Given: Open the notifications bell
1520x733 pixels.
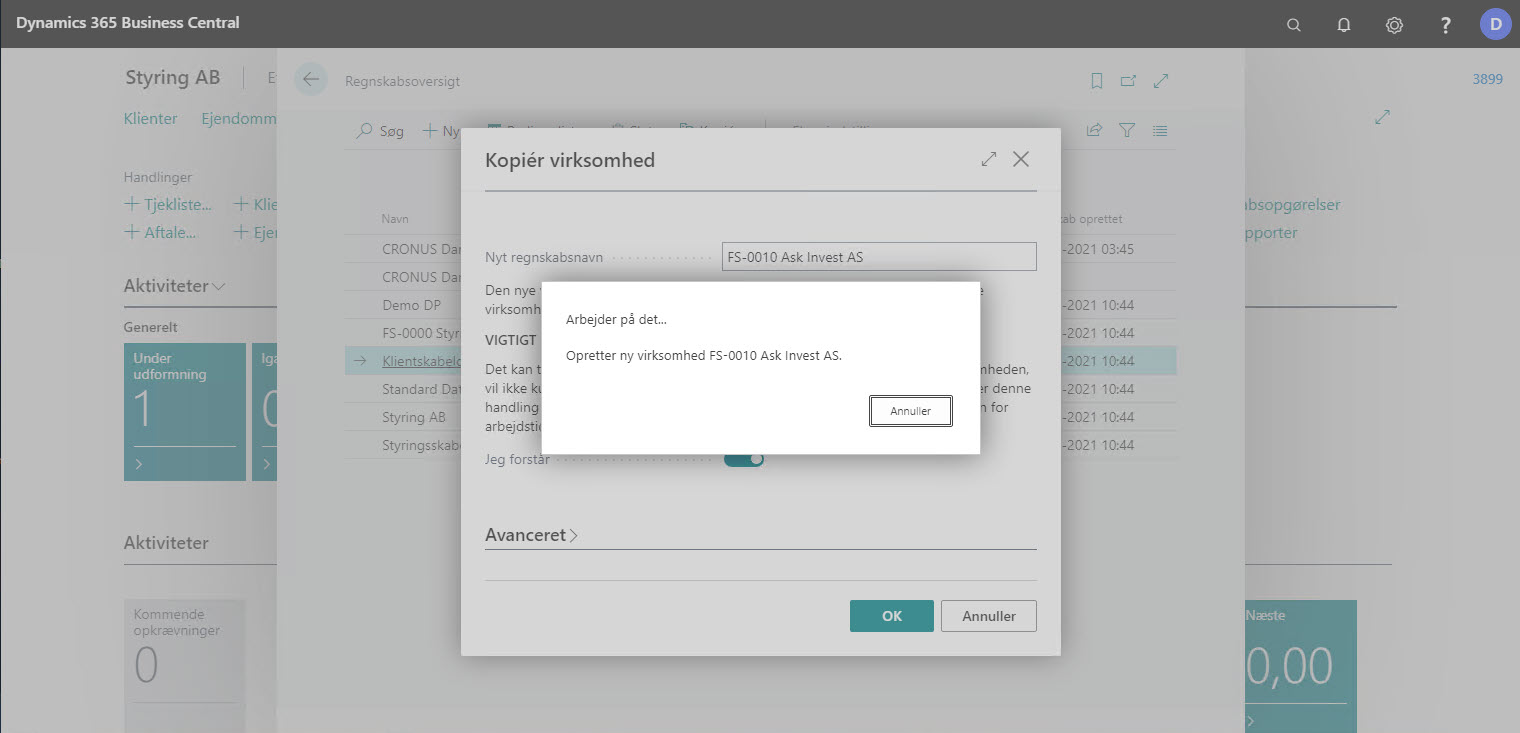Looking at the screenshot, I should click(1344, 25).
